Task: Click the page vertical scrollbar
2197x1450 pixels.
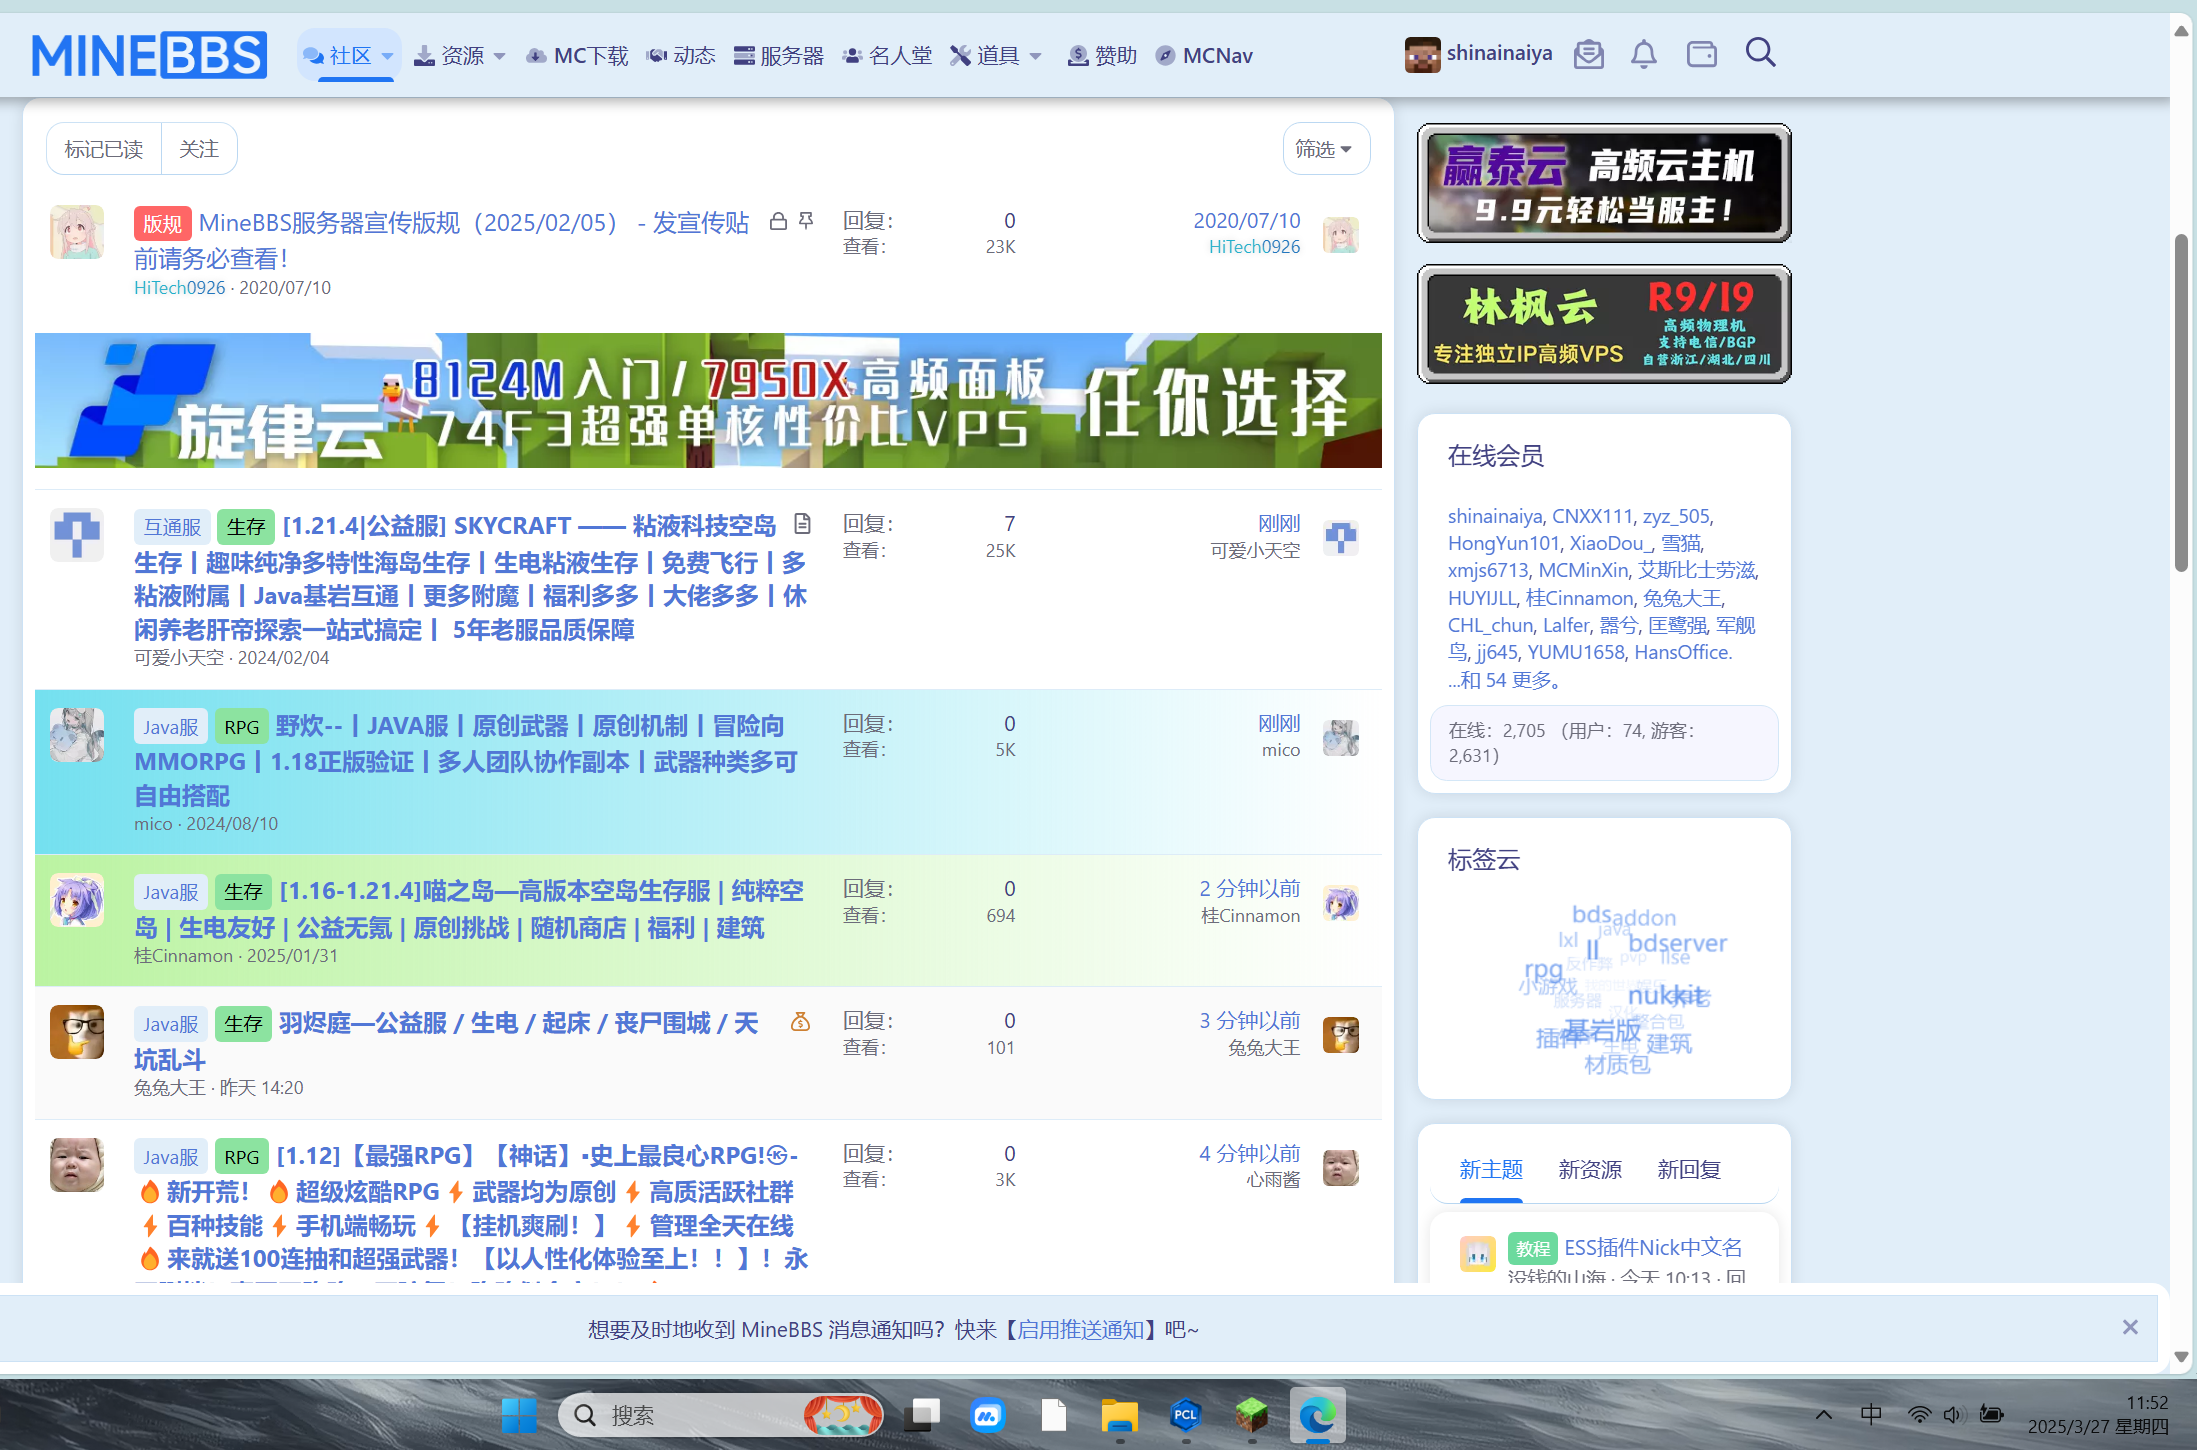Action: click(x=2182, y=402)
